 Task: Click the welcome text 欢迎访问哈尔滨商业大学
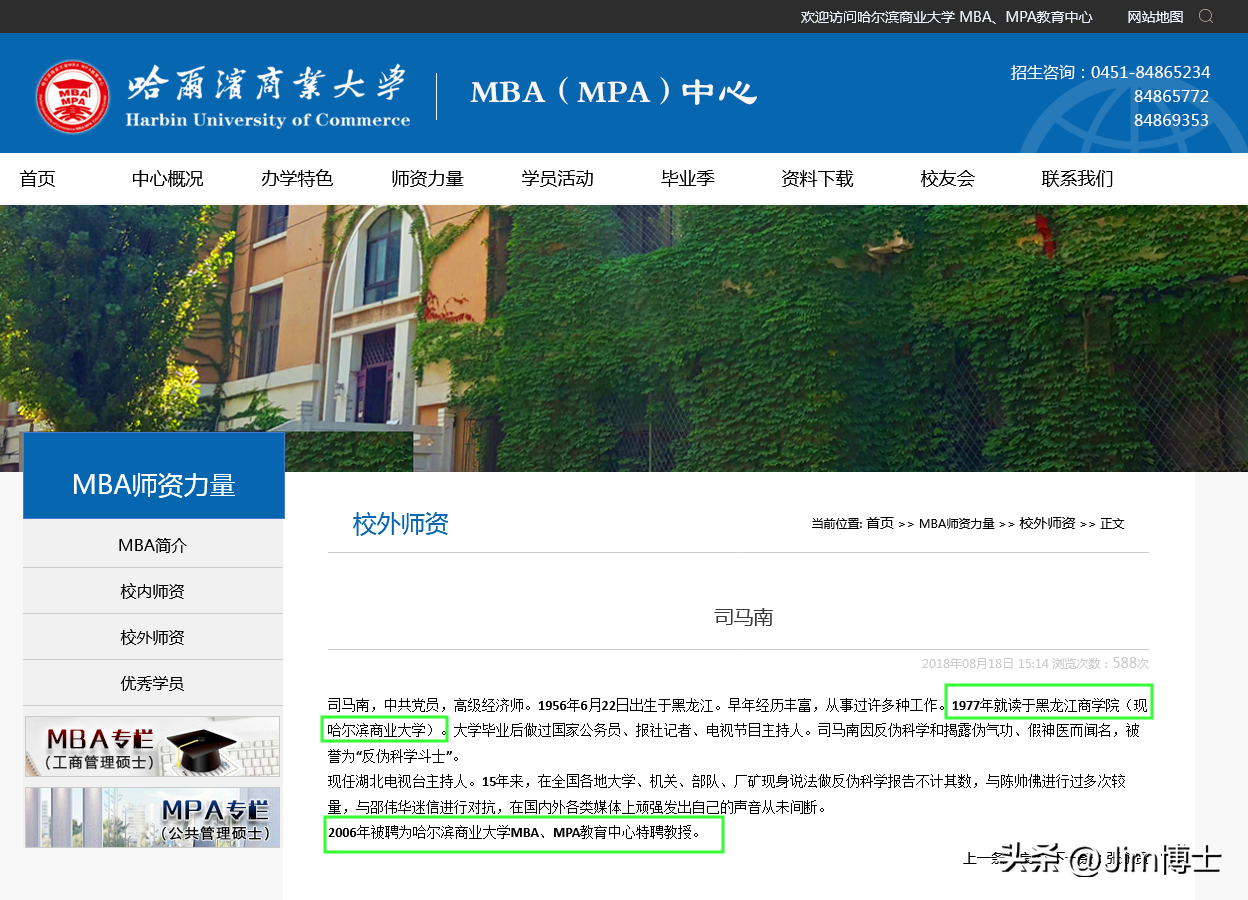point(877,17)
